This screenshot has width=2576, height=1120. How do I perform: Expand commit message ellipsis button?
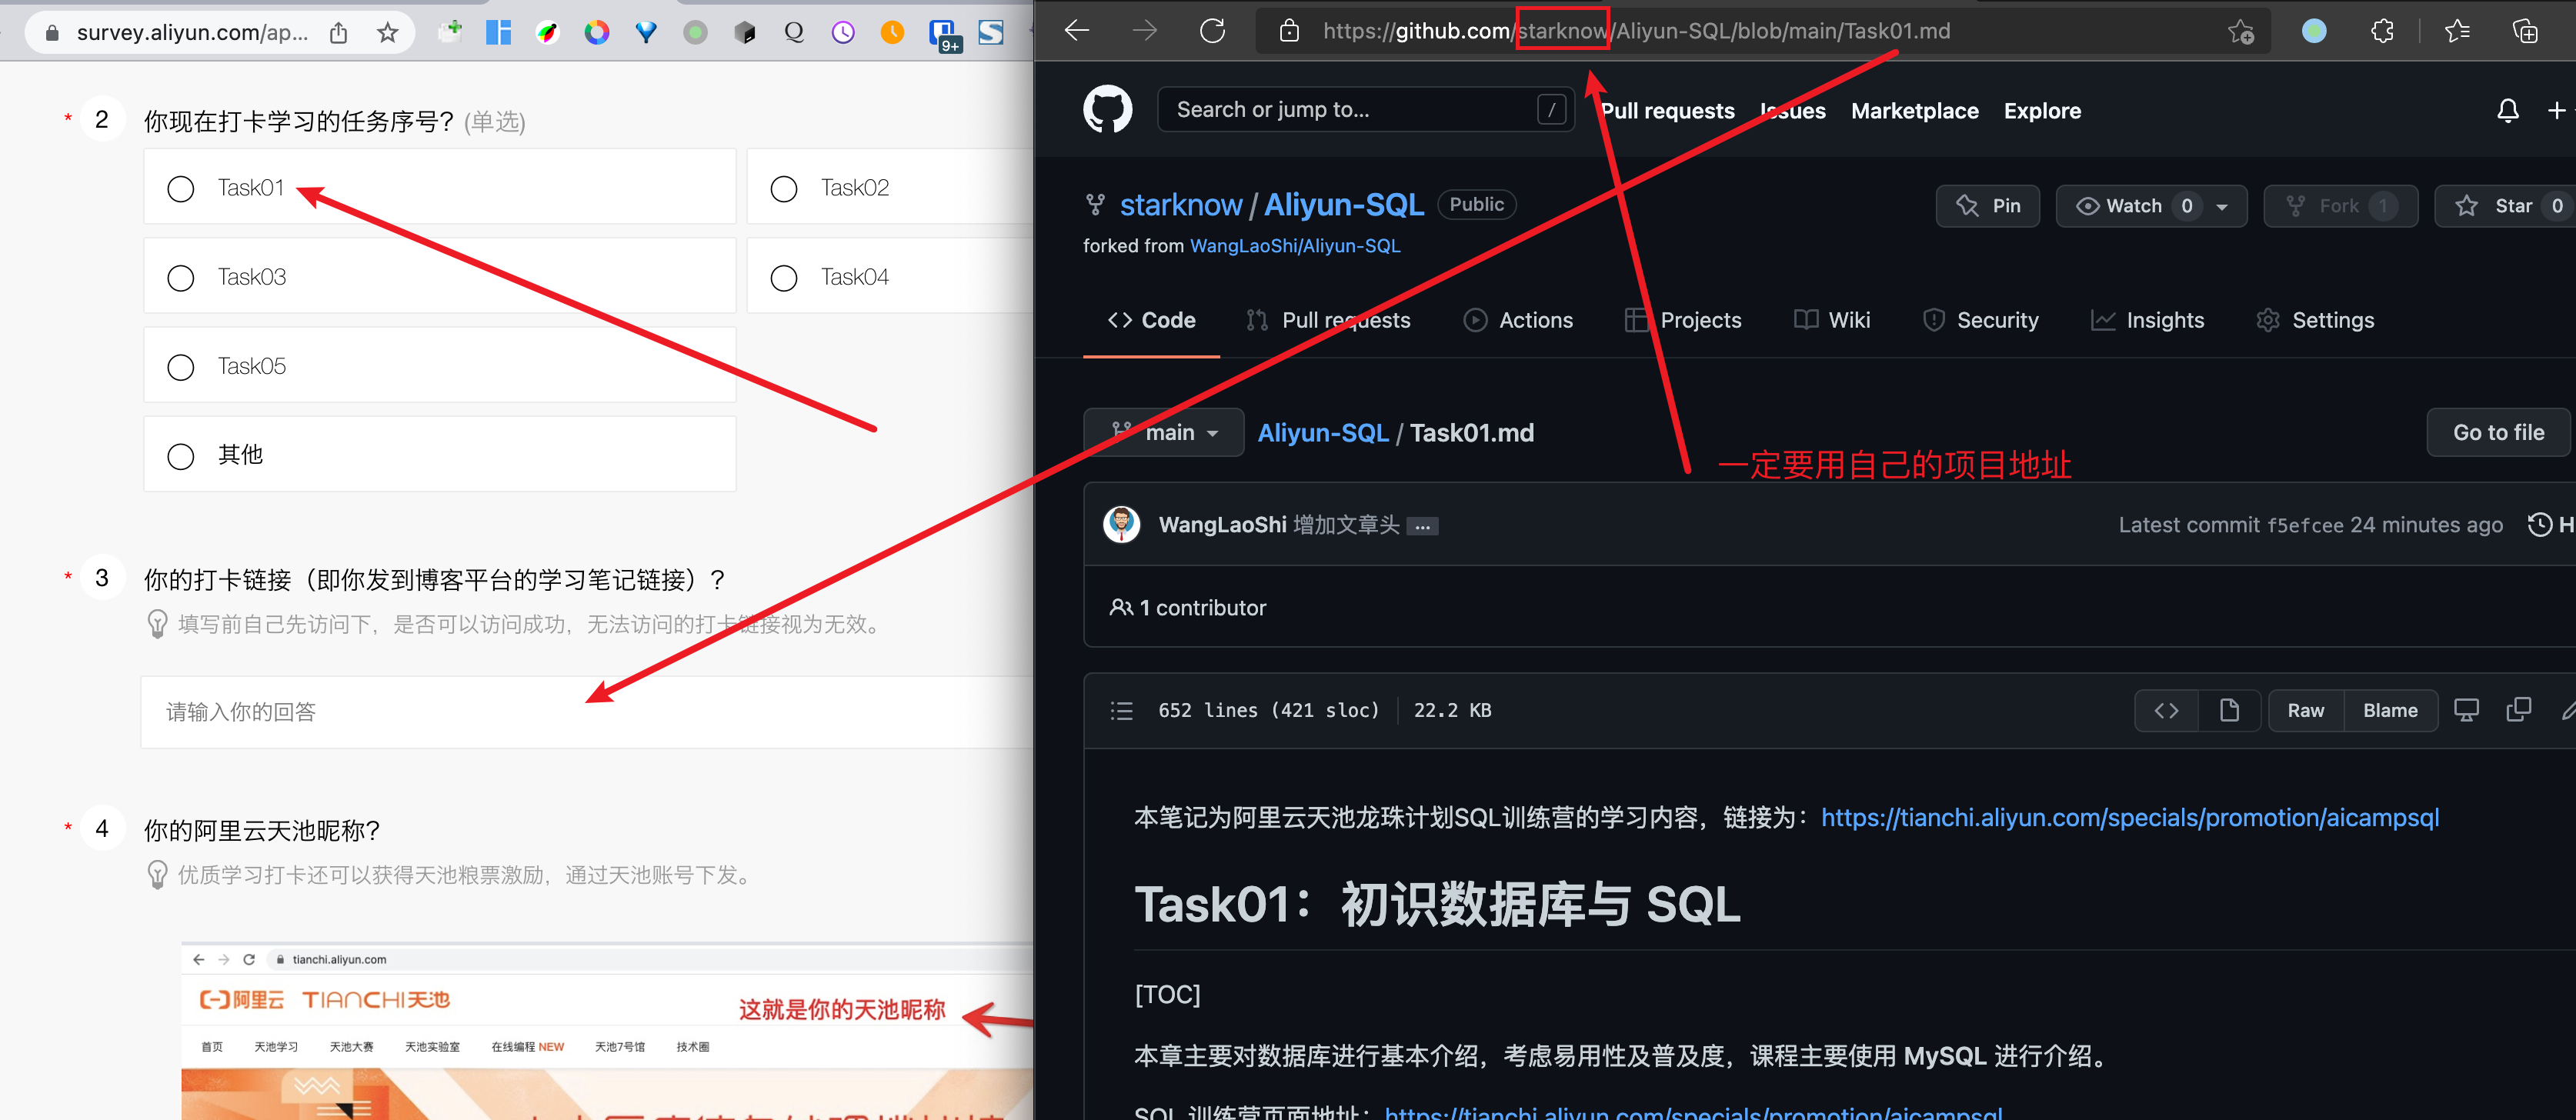(x=1422, y=526)
